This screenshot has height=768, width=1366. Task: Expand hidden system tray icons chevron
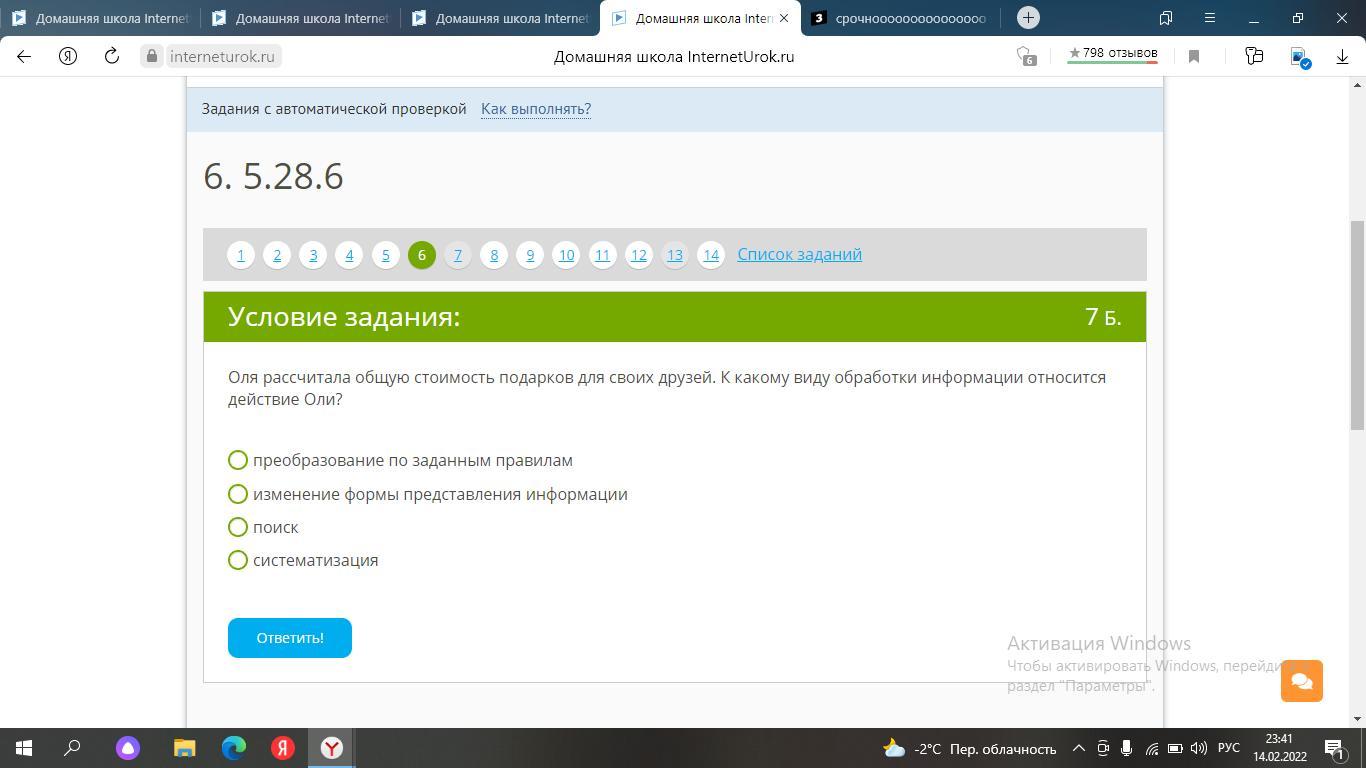point(1078,748)
